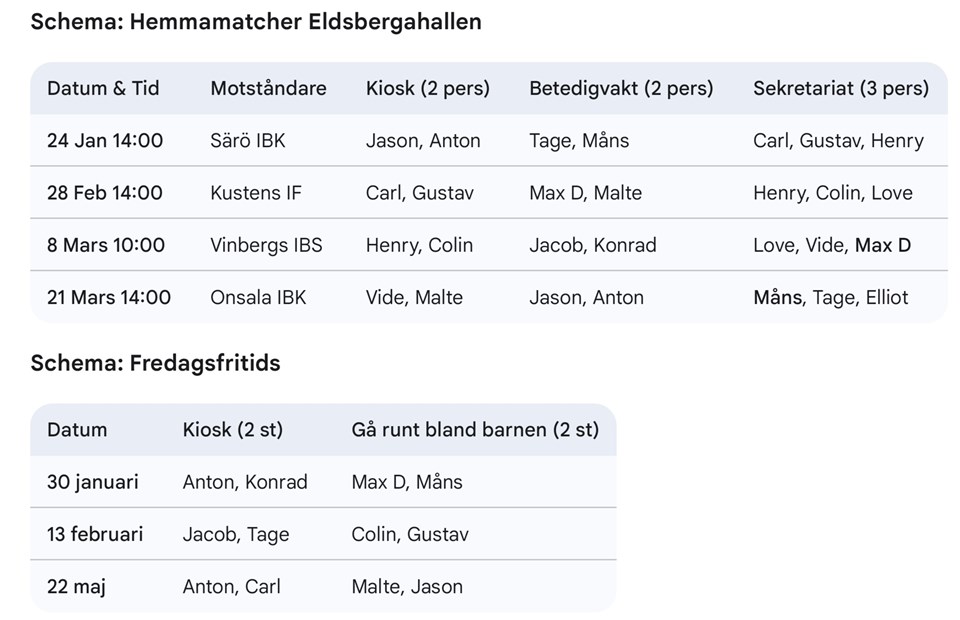Select the "Datum & Tid" column header

point(103,88)
